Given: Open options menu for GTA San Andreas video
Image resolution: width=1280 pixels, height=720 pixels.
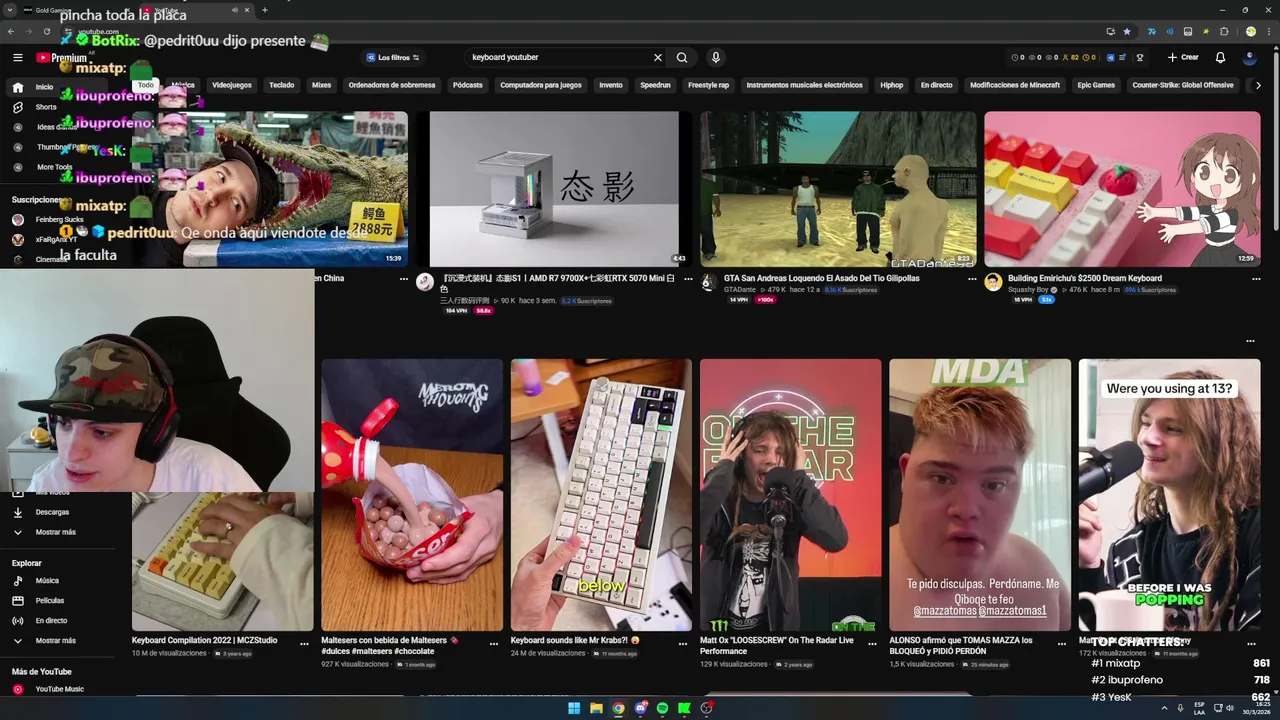Looking at the screenshot, I should coord(972,279).
